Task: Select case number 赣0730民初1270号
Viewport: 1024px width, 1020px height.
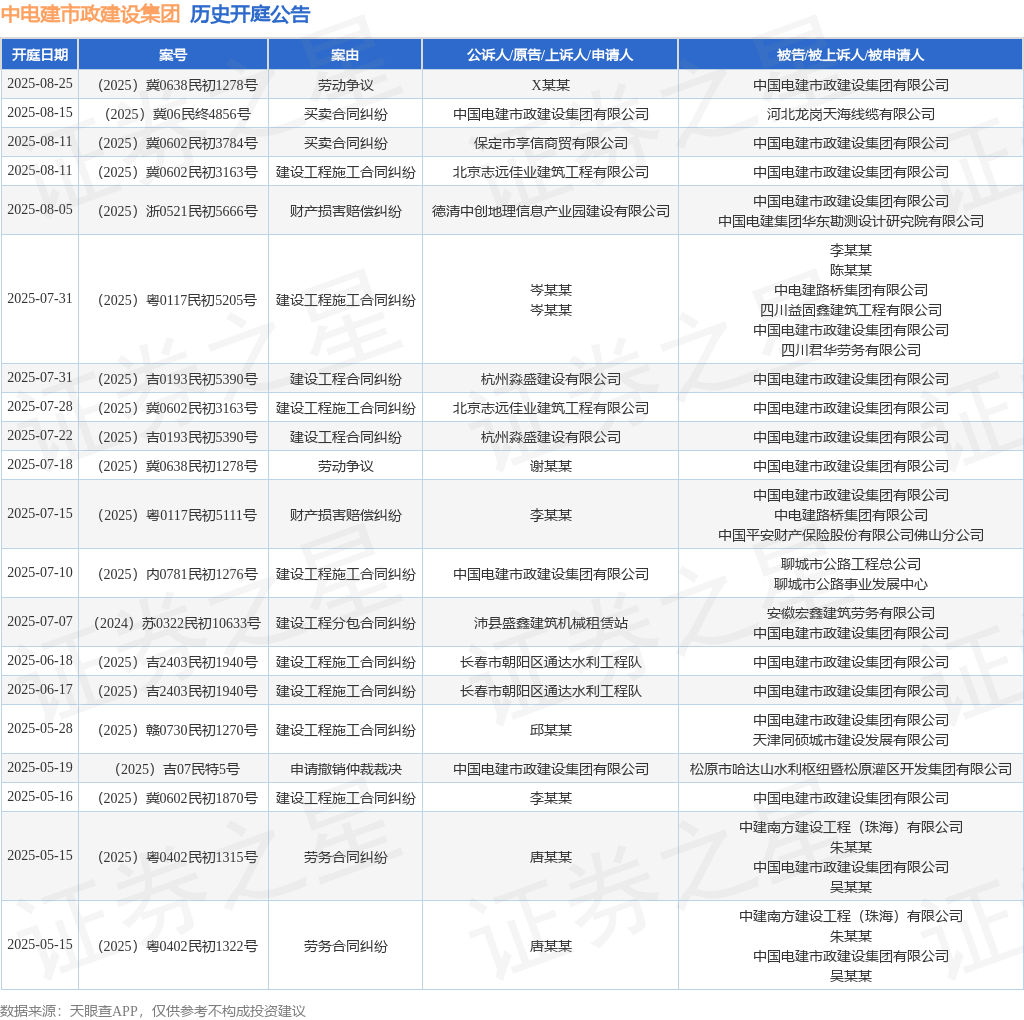Action: [178, 730]
